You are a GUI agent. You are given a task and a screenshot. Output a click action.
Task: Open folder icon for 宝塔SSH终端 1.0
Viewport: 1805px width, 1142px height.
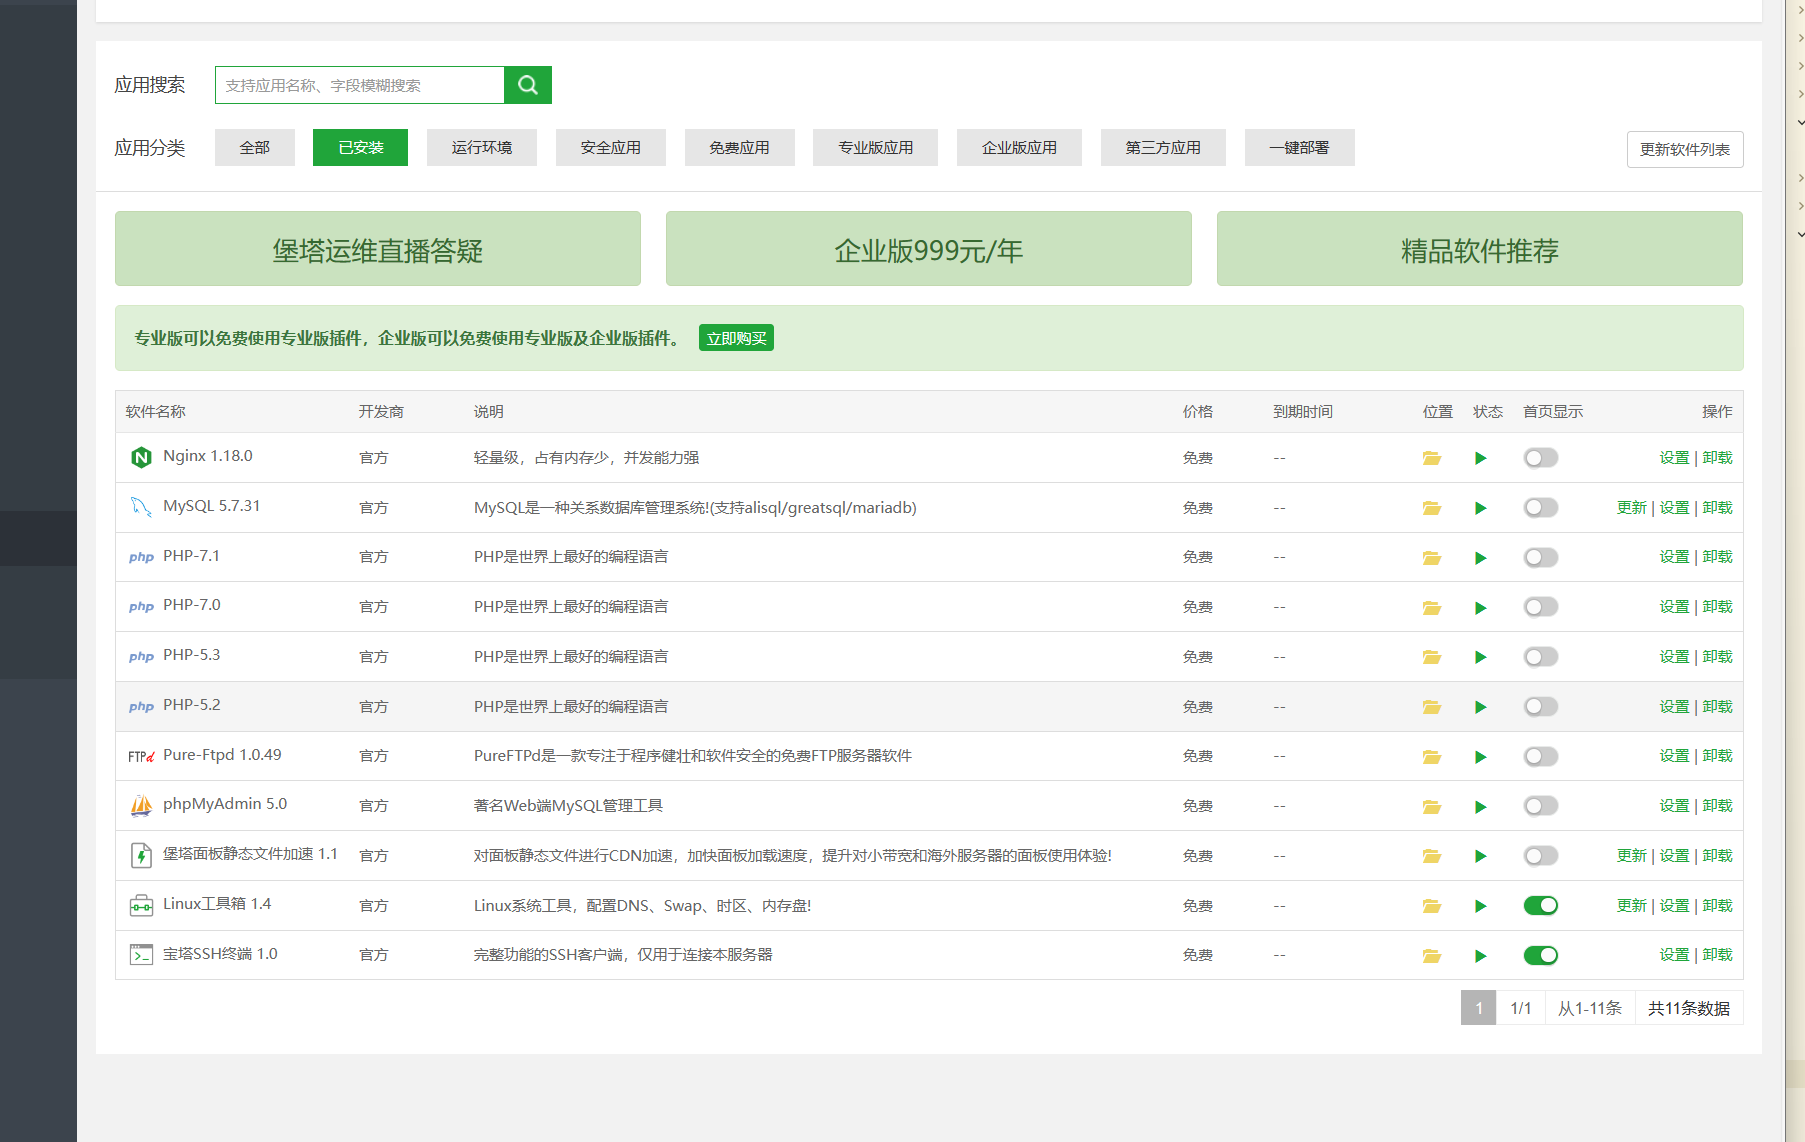(1432, 956)
